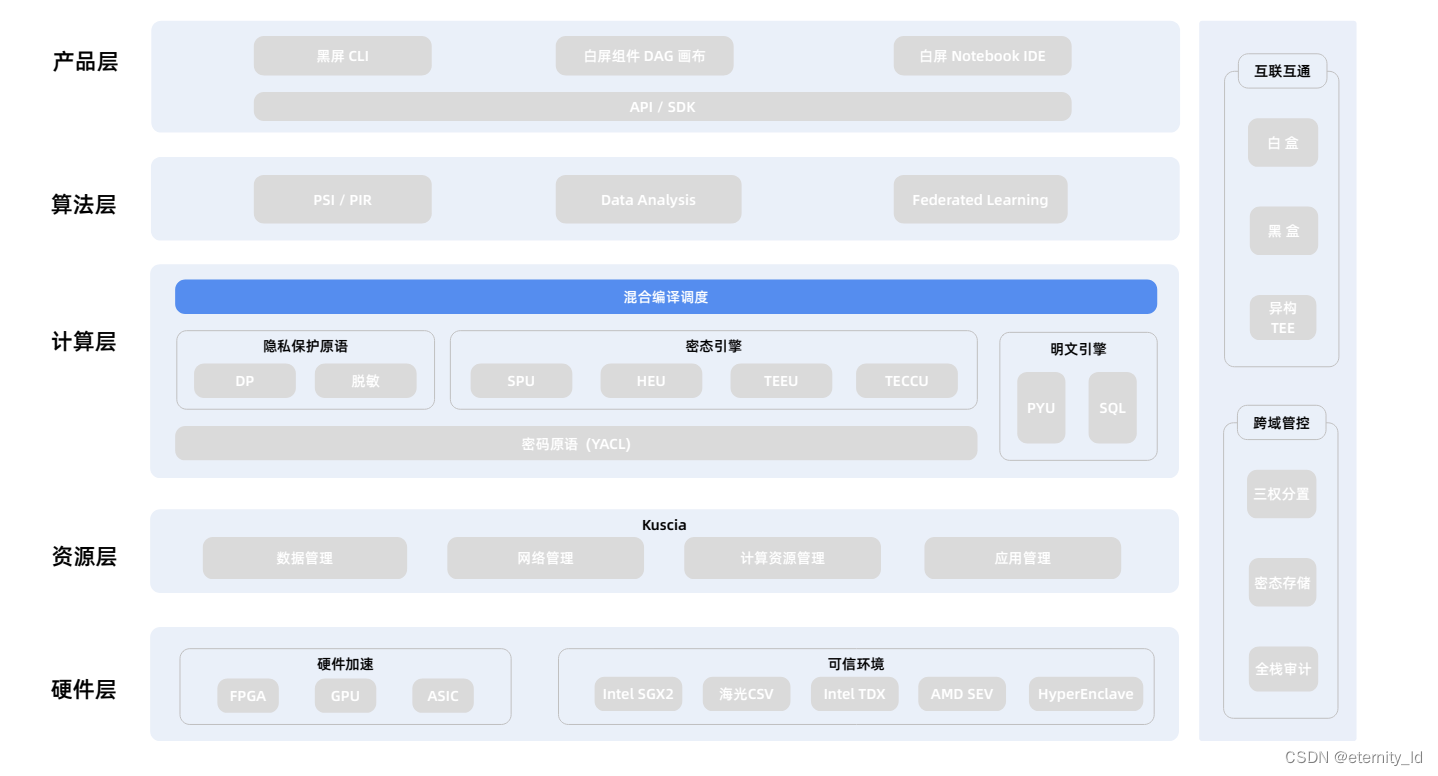Click the 可信环境 group title
The image size is (1438, 776).
coord(856,664)
